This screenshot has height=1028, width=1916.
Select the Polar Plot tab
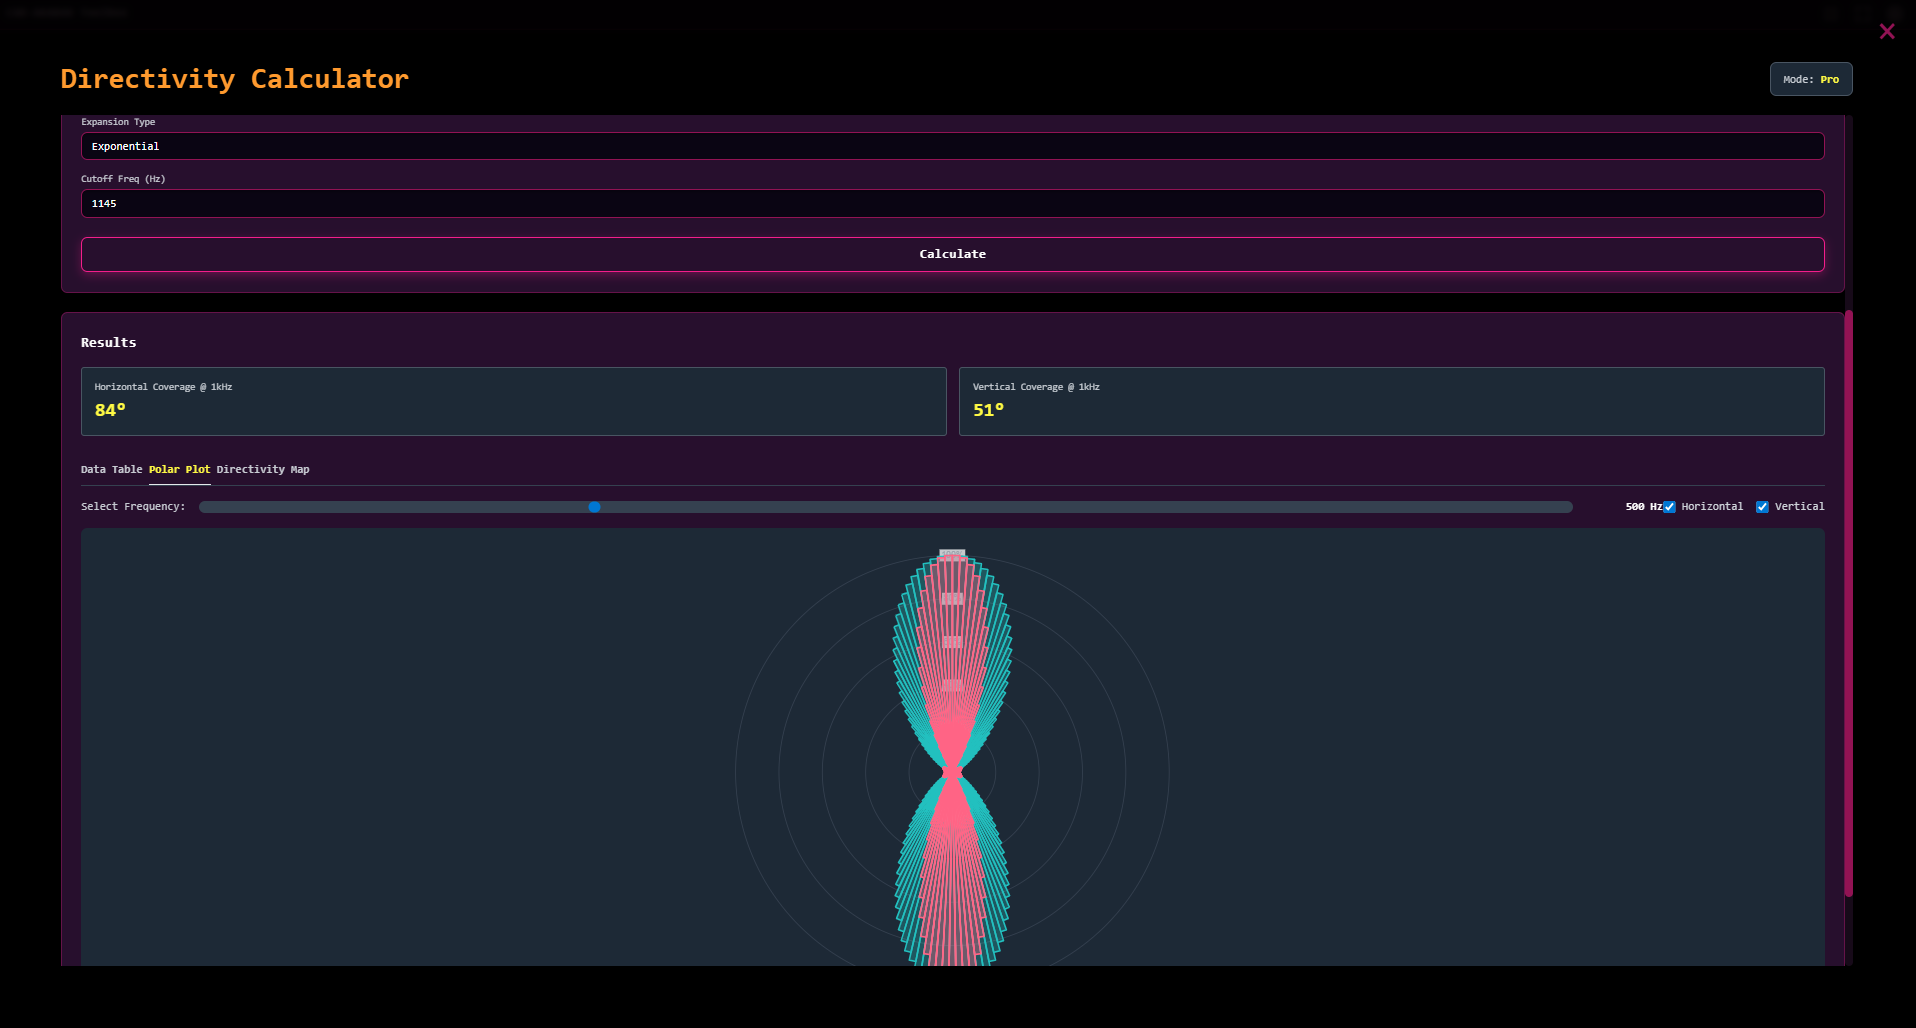pyautogui.click(x=179, y=470)
